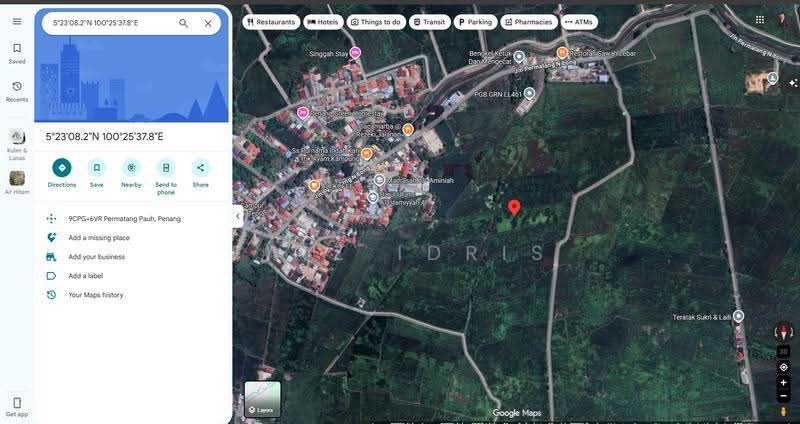Open the Saved places sidebar item
The height and width of the screenshot is (424, 800).
17,53
